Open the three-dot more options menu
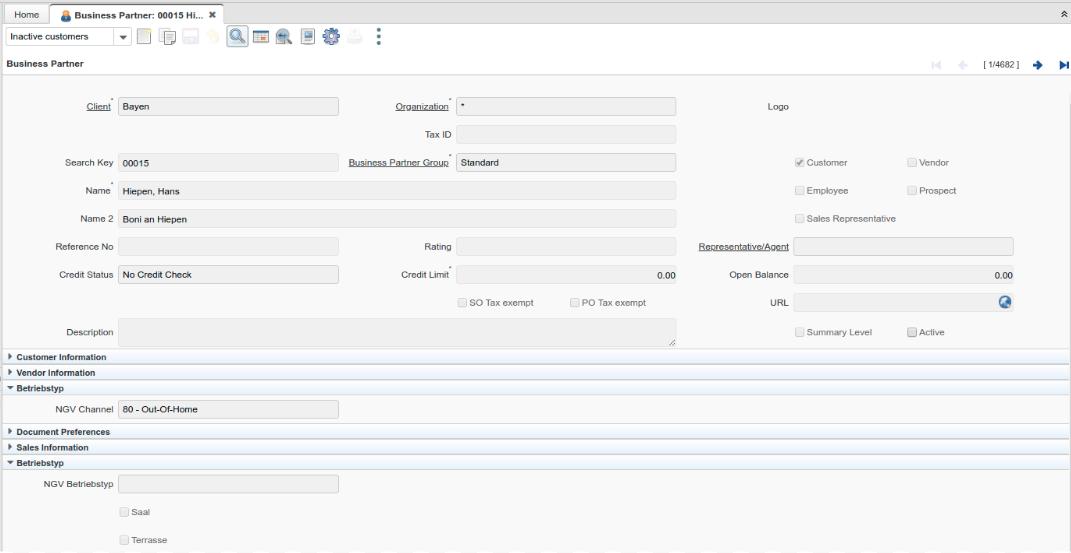1071x553 pixels. (x=378, y=37)
